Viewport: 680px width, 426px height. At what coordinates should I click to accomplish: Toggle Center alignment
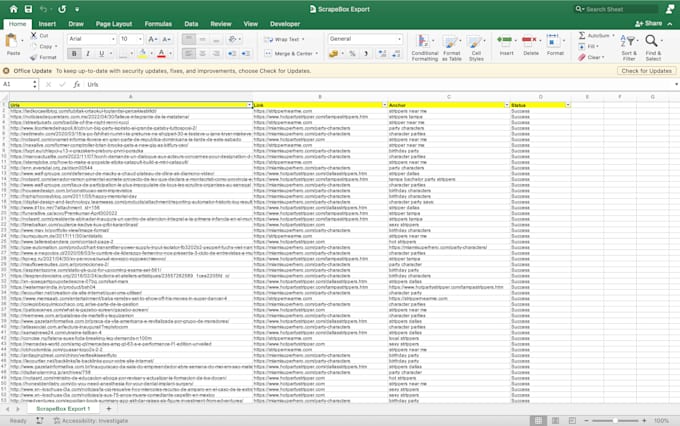[203, 53]
